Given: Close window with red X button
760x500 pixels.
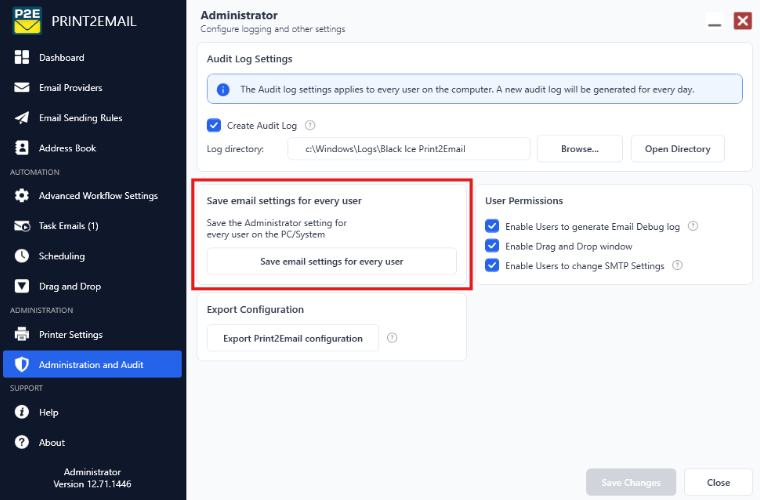Looking at the screenshot, I should click(x=743, y=21).
